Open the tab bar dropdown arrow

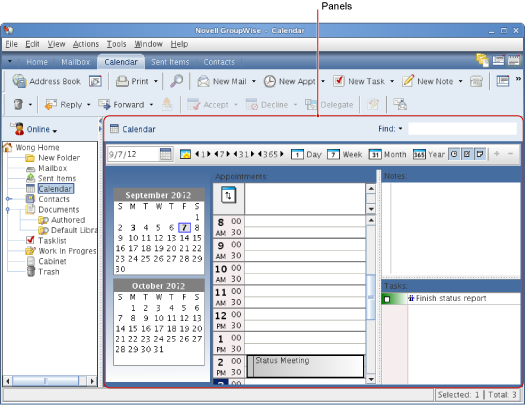click(10, 61)
